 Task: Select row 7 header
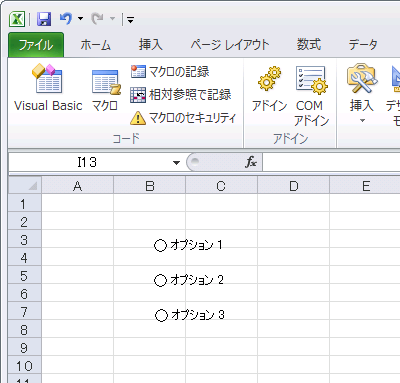(25, 311)
